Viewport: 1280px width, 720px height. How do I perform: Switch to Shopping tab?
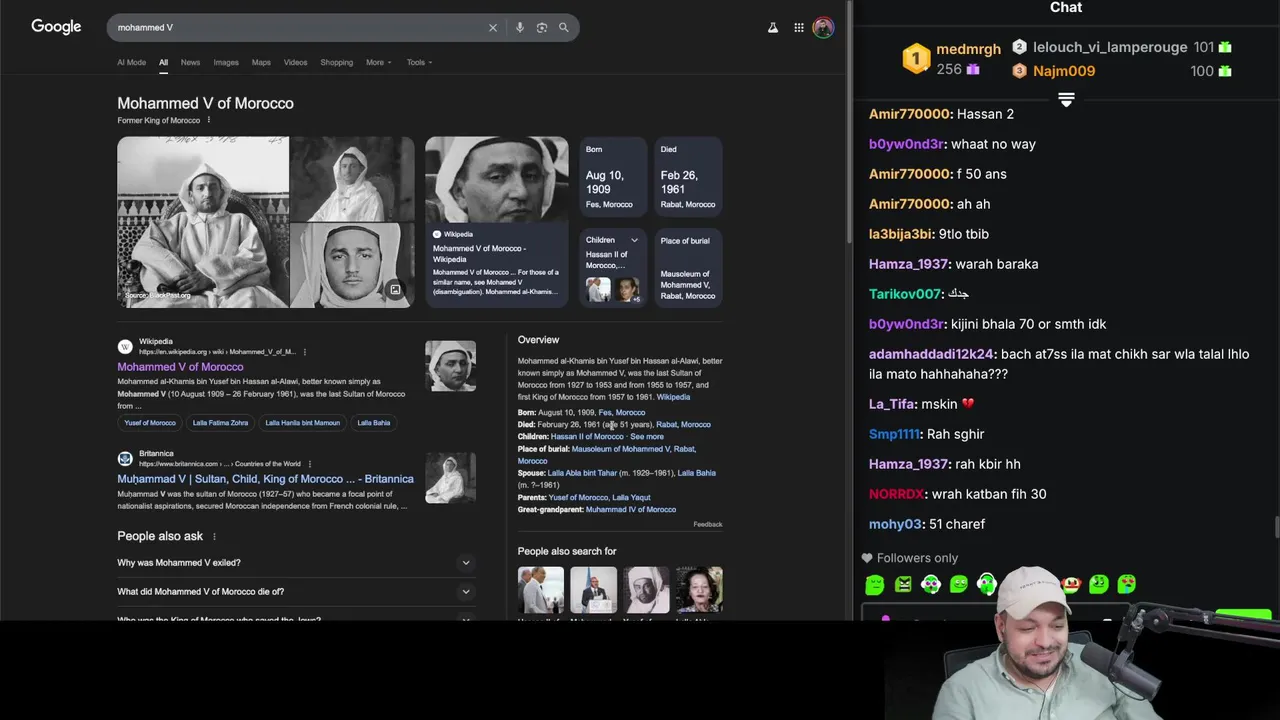tap(336, 62)
